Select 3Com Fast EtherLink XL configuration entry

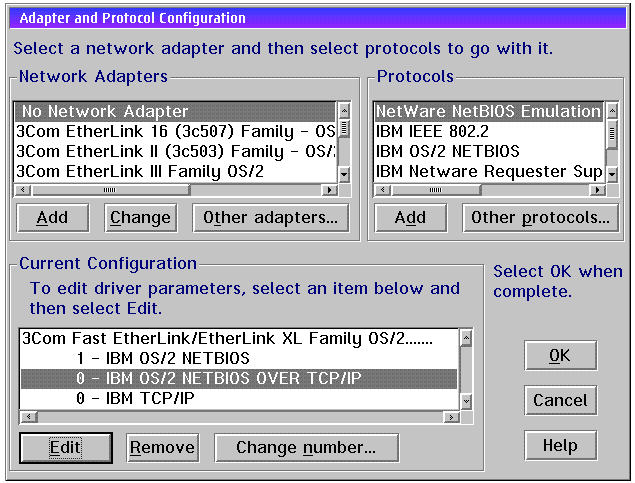point(226,338)
